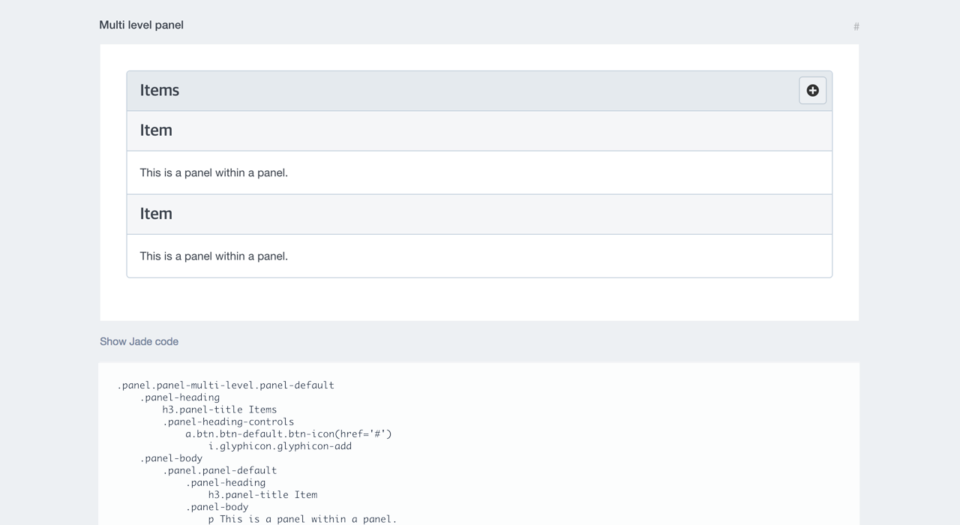Click the second 'Item' panel heading
Screen dimensions: 960x525
(x=479, y=214)
